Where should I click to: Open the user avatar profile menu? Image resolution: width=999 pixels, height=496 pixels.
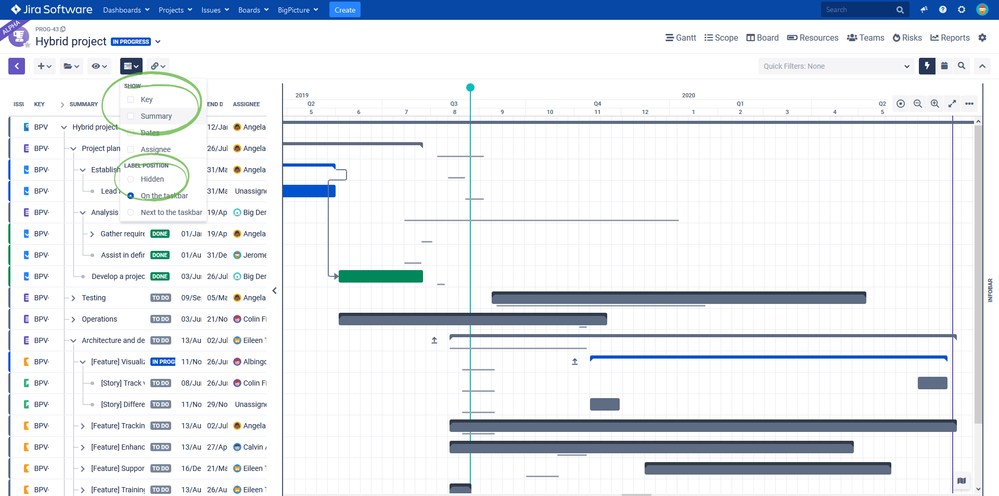point(982,10)
